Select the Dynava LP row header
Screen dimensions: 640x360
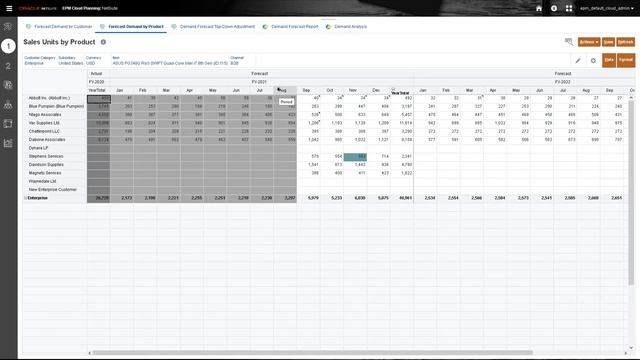click(x=55, y=148)
